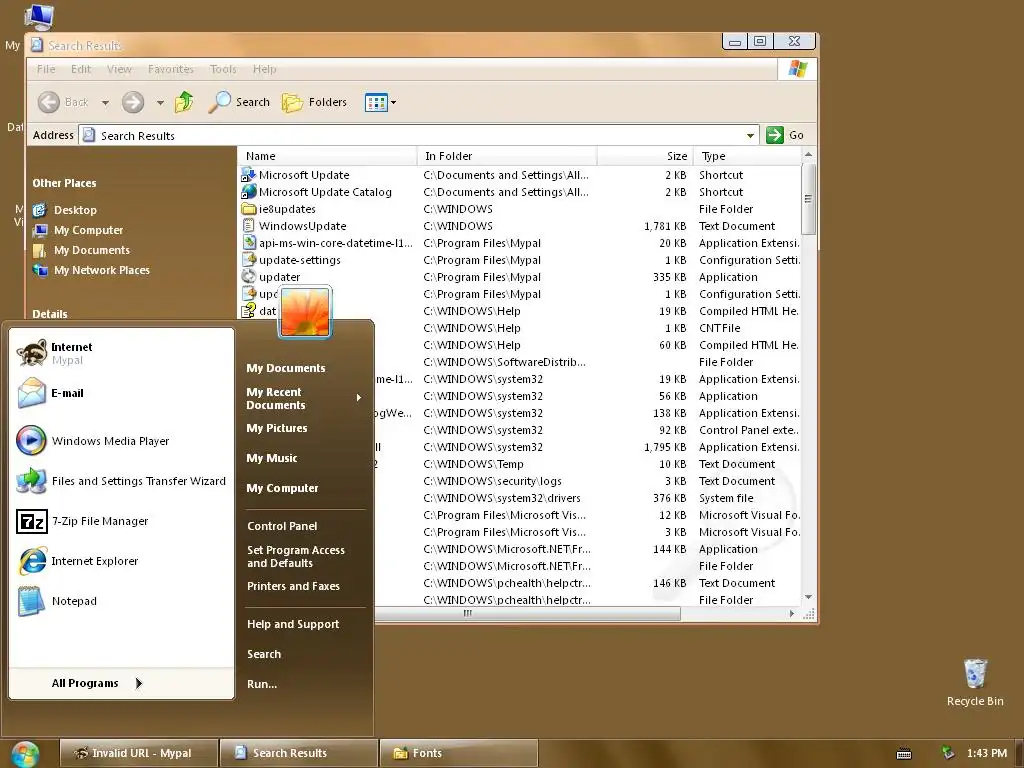Click the vertical scrollbar thumb
1024x768 pixels.
[808, 199]
